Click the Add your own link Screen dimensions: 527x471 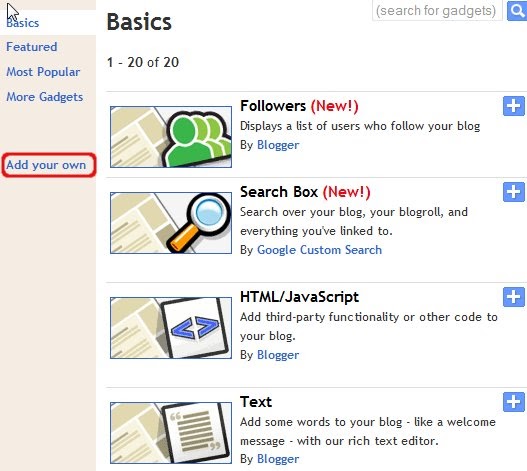click(46, 165)
